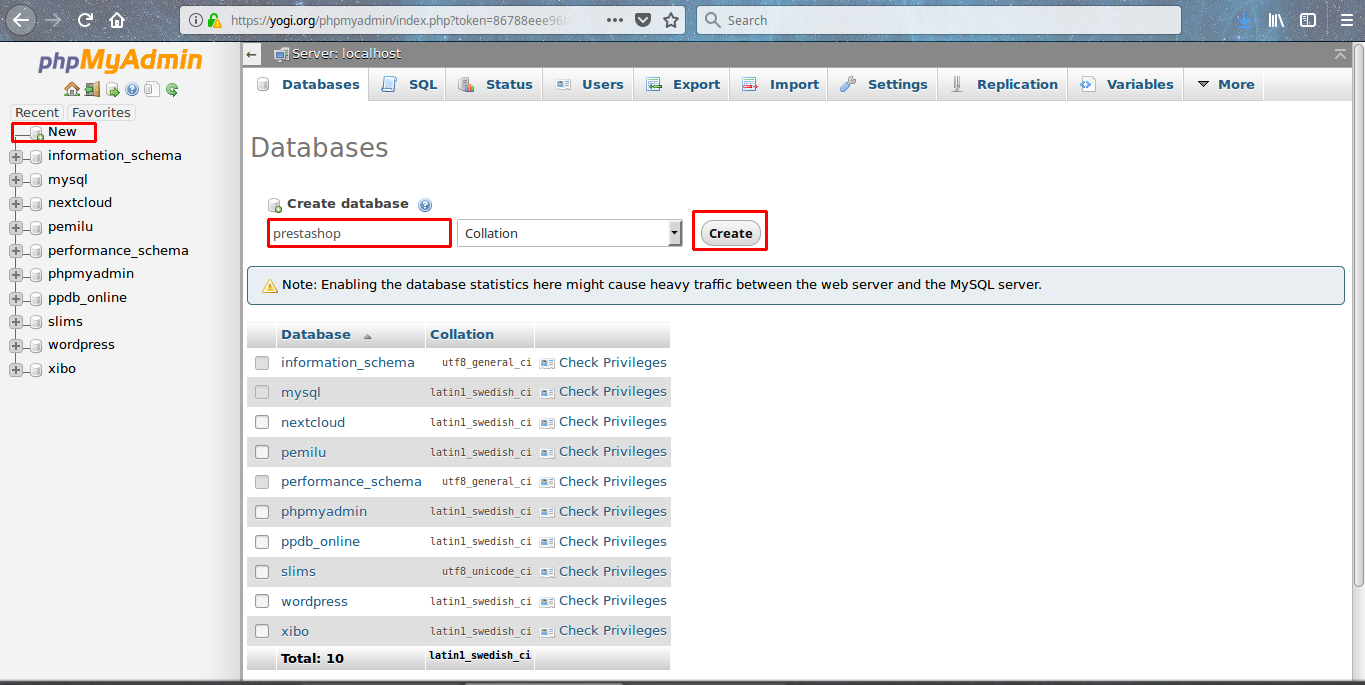Open the Replication tab
The image size is (1365, 685).
pos(1003,85)
